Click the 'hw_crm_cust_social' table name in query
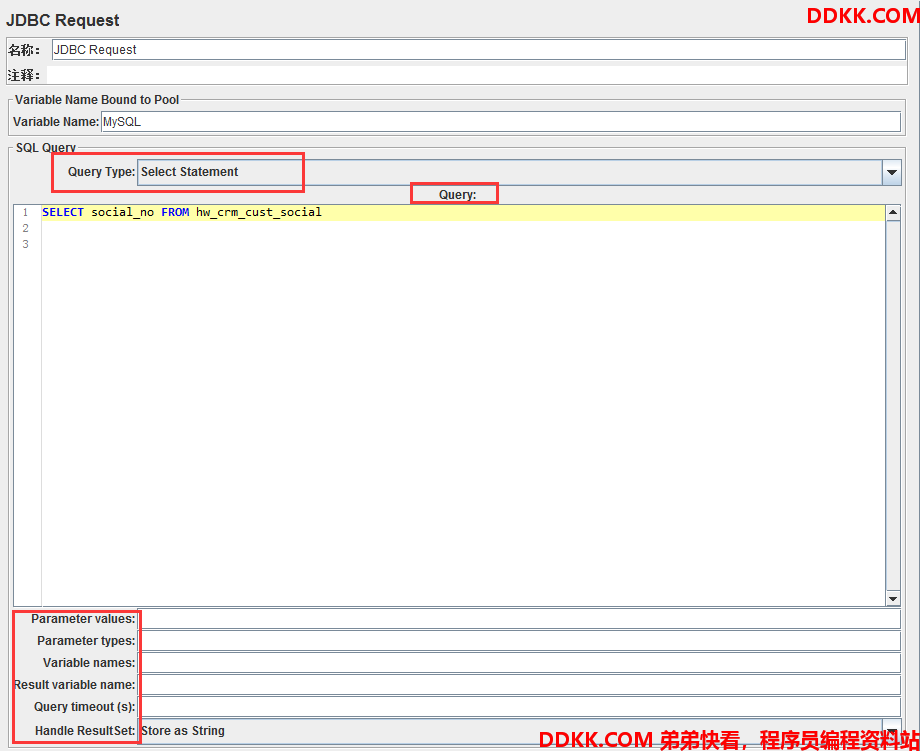 (x=259, y=212)
